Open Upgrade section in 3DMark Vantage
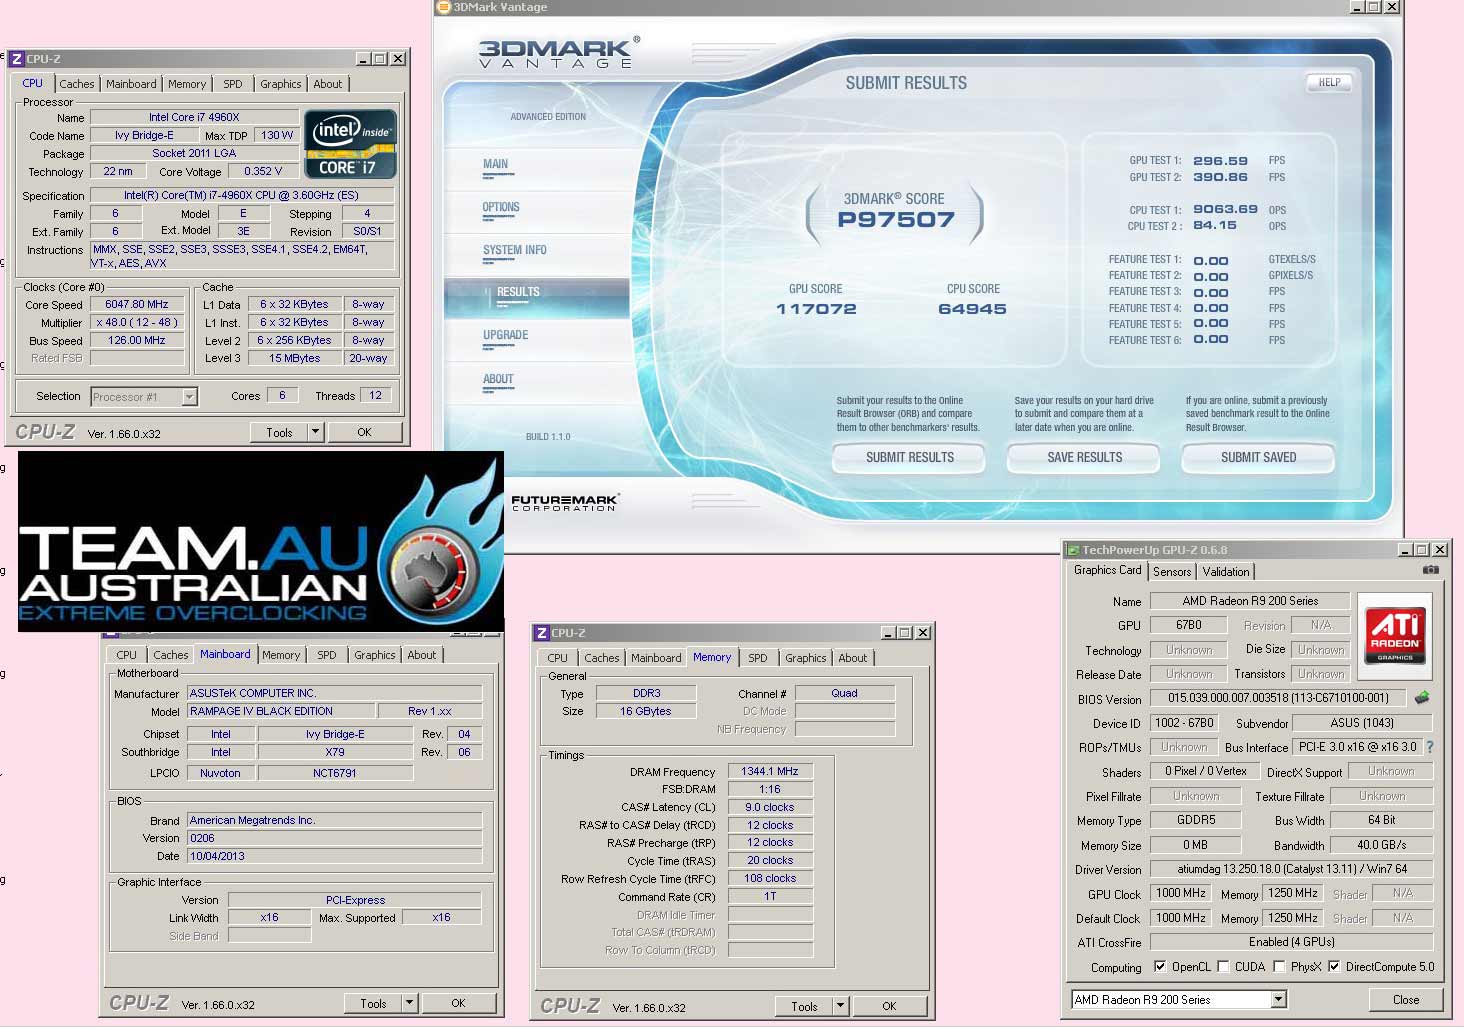The image size is (1464, 1028). [505, 336]
